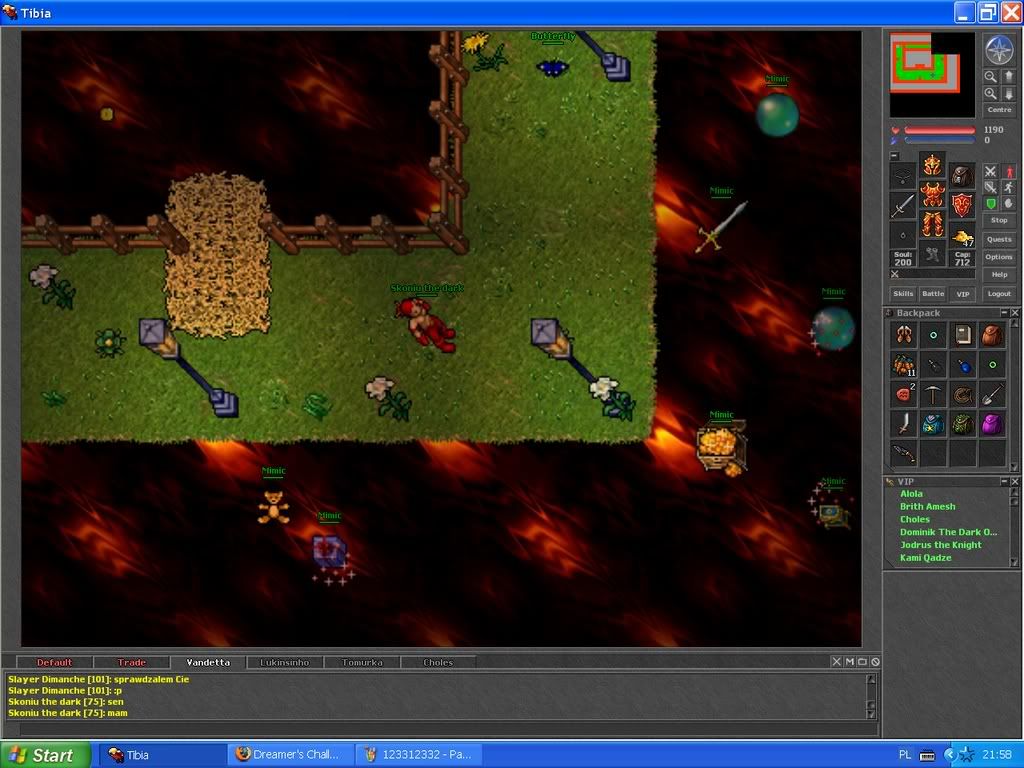
Task: Close the VIP list panel
Action: click(x=1015, y=481)
